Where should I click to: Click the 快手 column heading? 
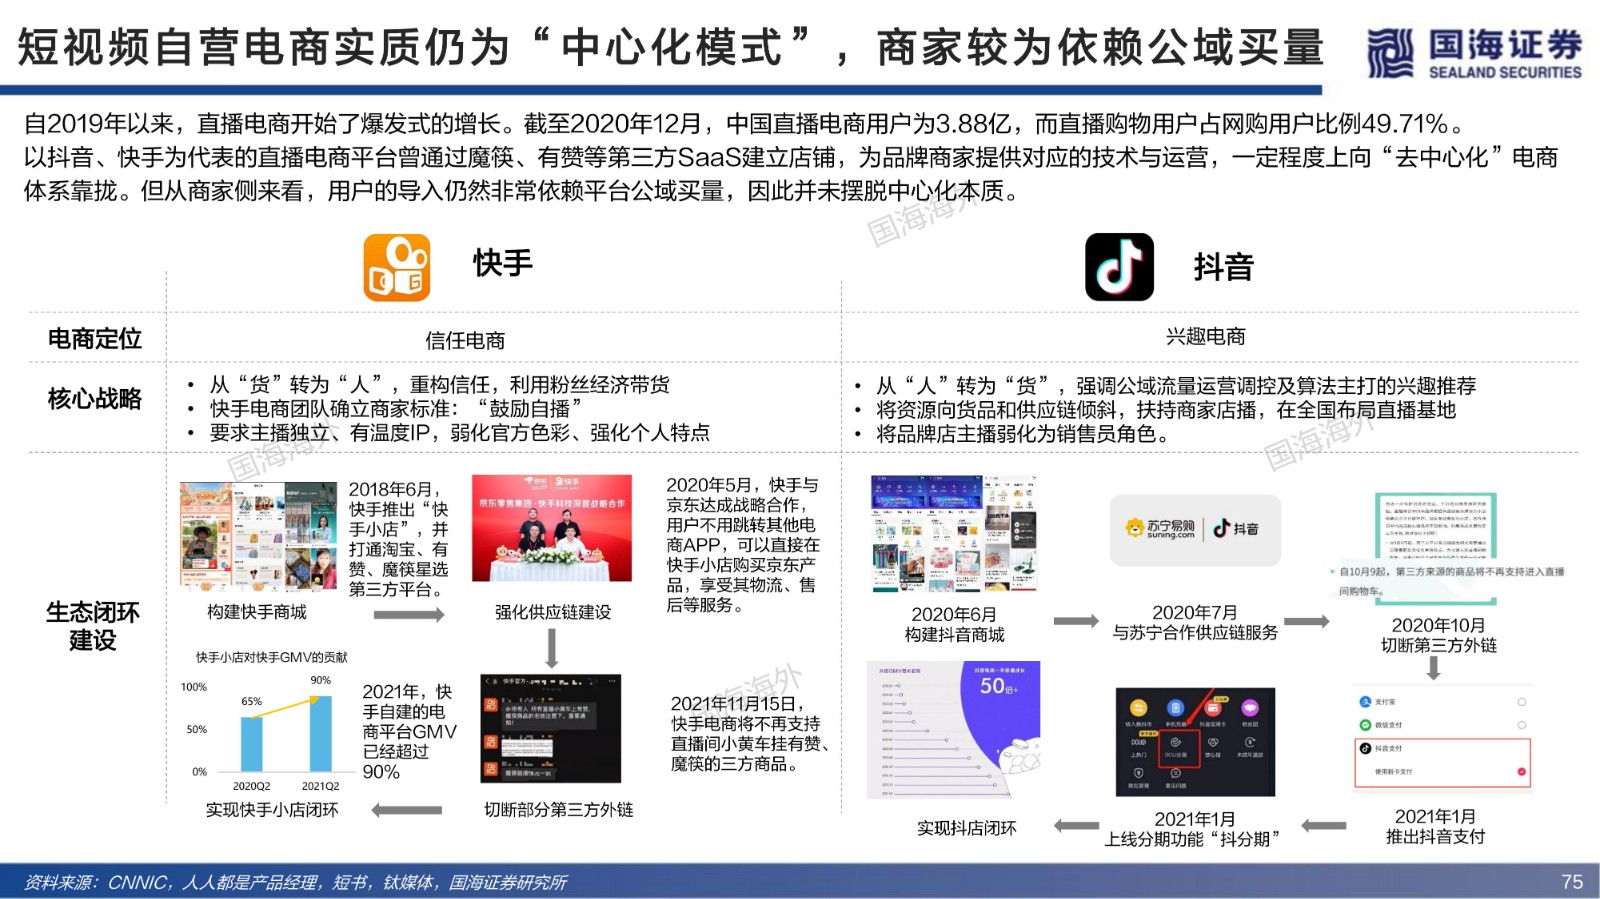click(x=503, y=263)
